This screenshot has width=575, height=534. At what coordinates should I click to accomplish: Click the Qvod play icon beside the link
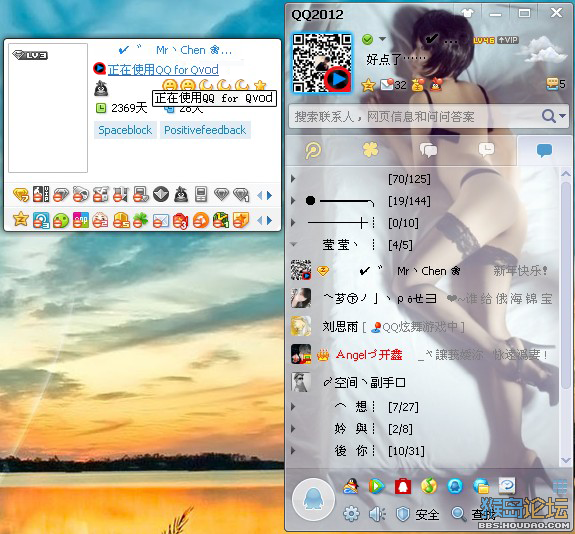pyautogui.click(x=99, y=69)
